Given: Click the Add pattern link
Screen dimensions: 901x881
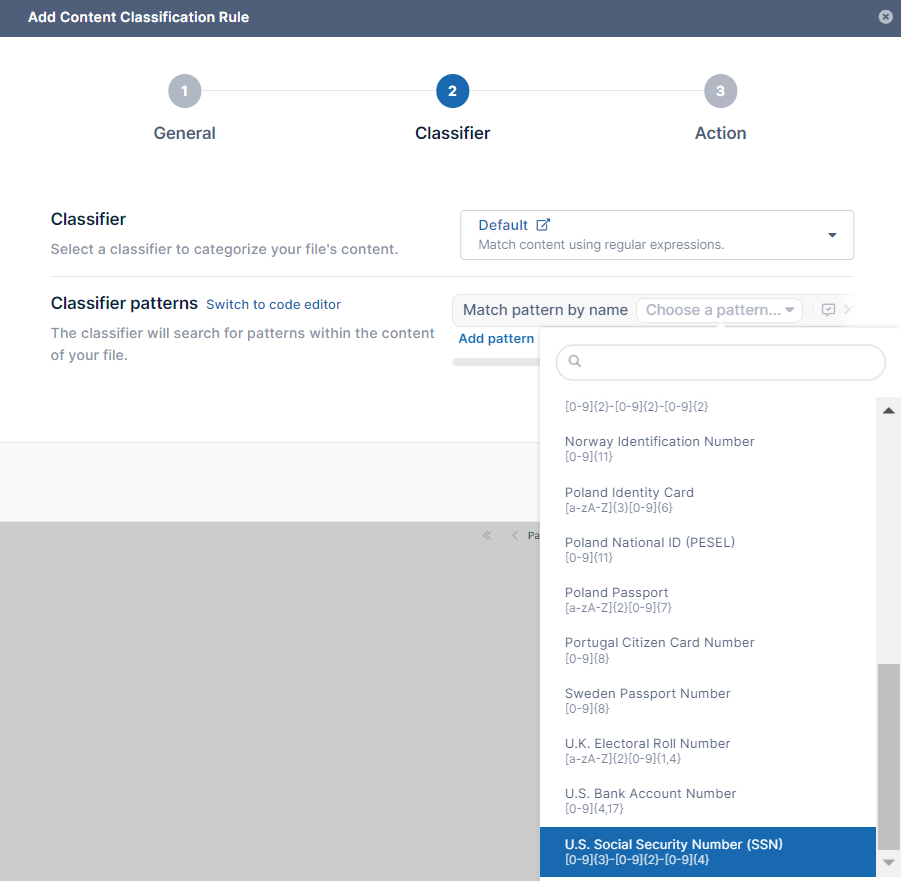Looking at the screenshot, I should point(496,339).
